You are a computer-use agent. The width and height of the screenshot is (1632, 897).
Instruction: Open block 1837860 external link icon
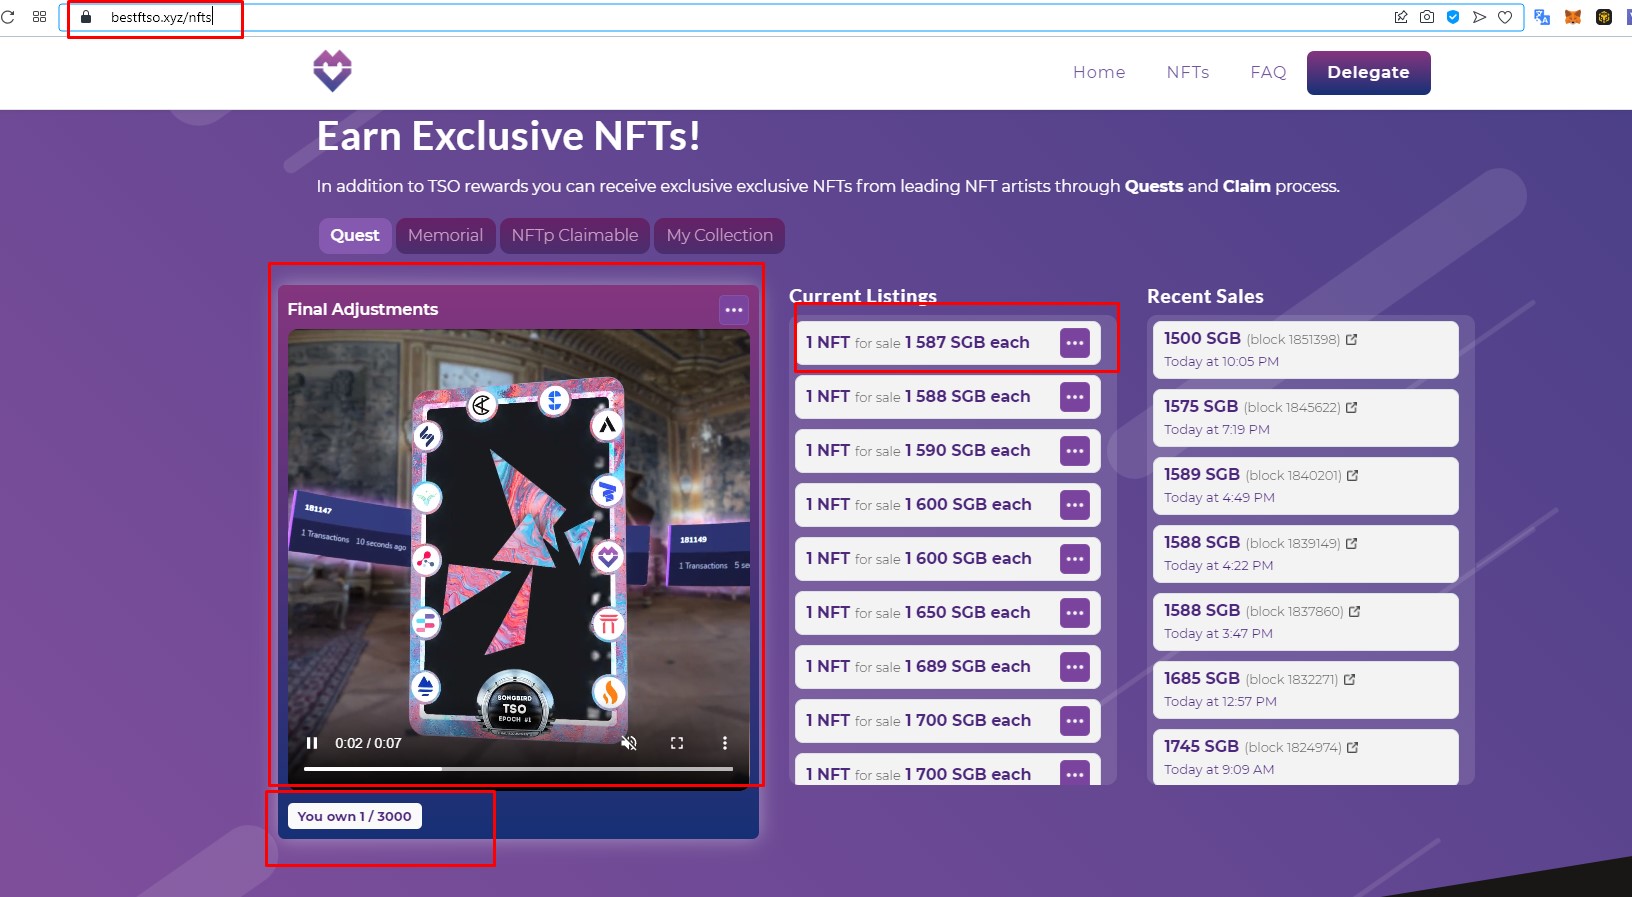pos(1355,611)
